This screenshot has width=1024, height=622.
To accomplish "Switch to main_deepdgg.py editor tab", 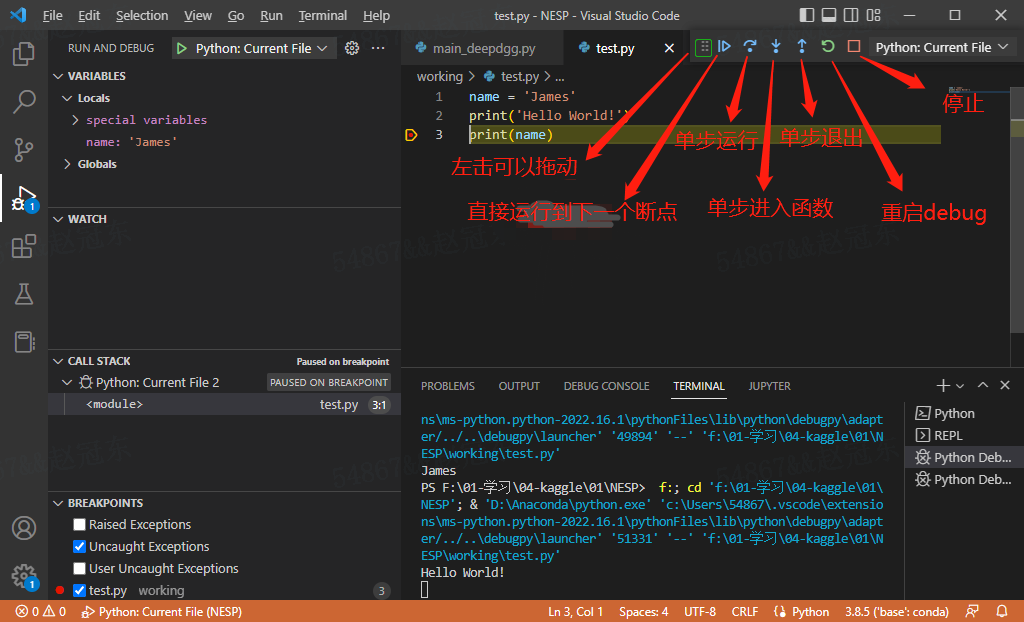I will (483, 48).
